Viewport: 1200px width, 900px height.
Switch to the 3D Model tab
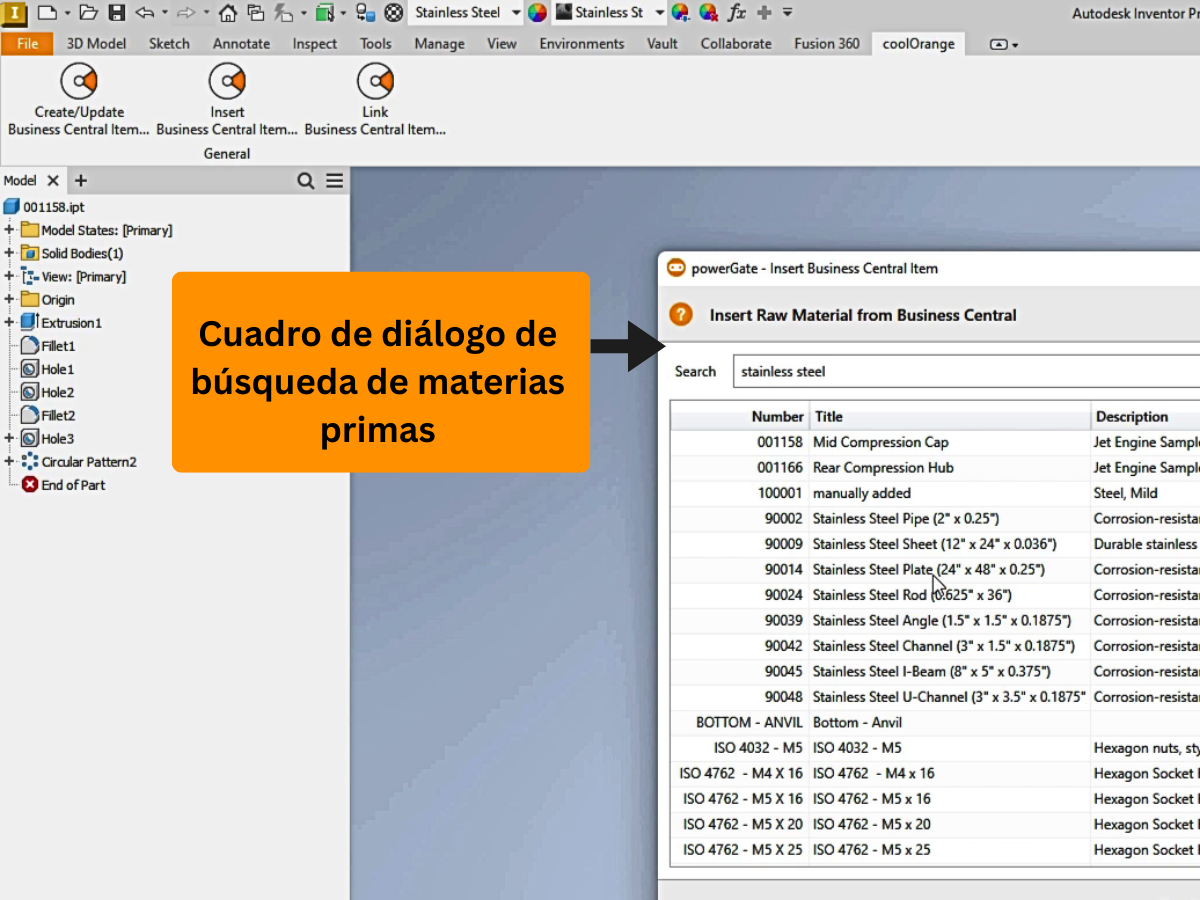click(96, 44)
